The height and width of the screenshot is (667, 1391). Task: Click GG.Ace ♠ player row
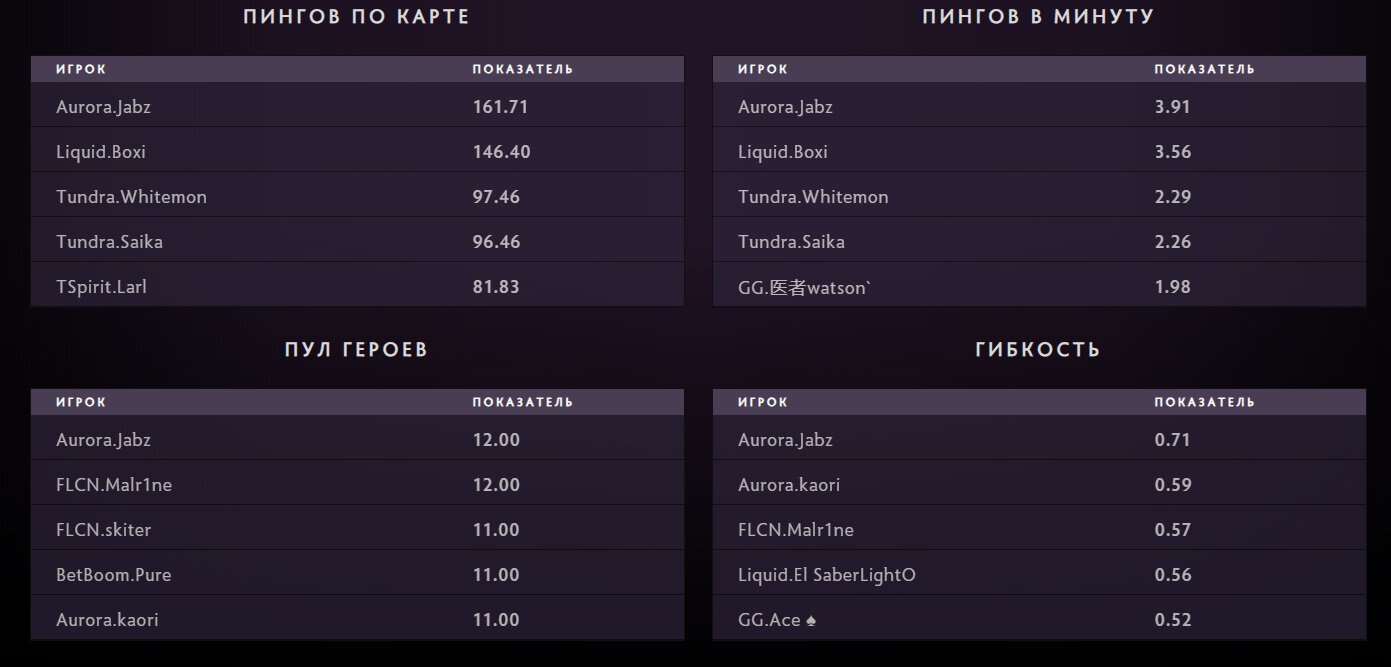pyautogui.click(x=777, y=620)
